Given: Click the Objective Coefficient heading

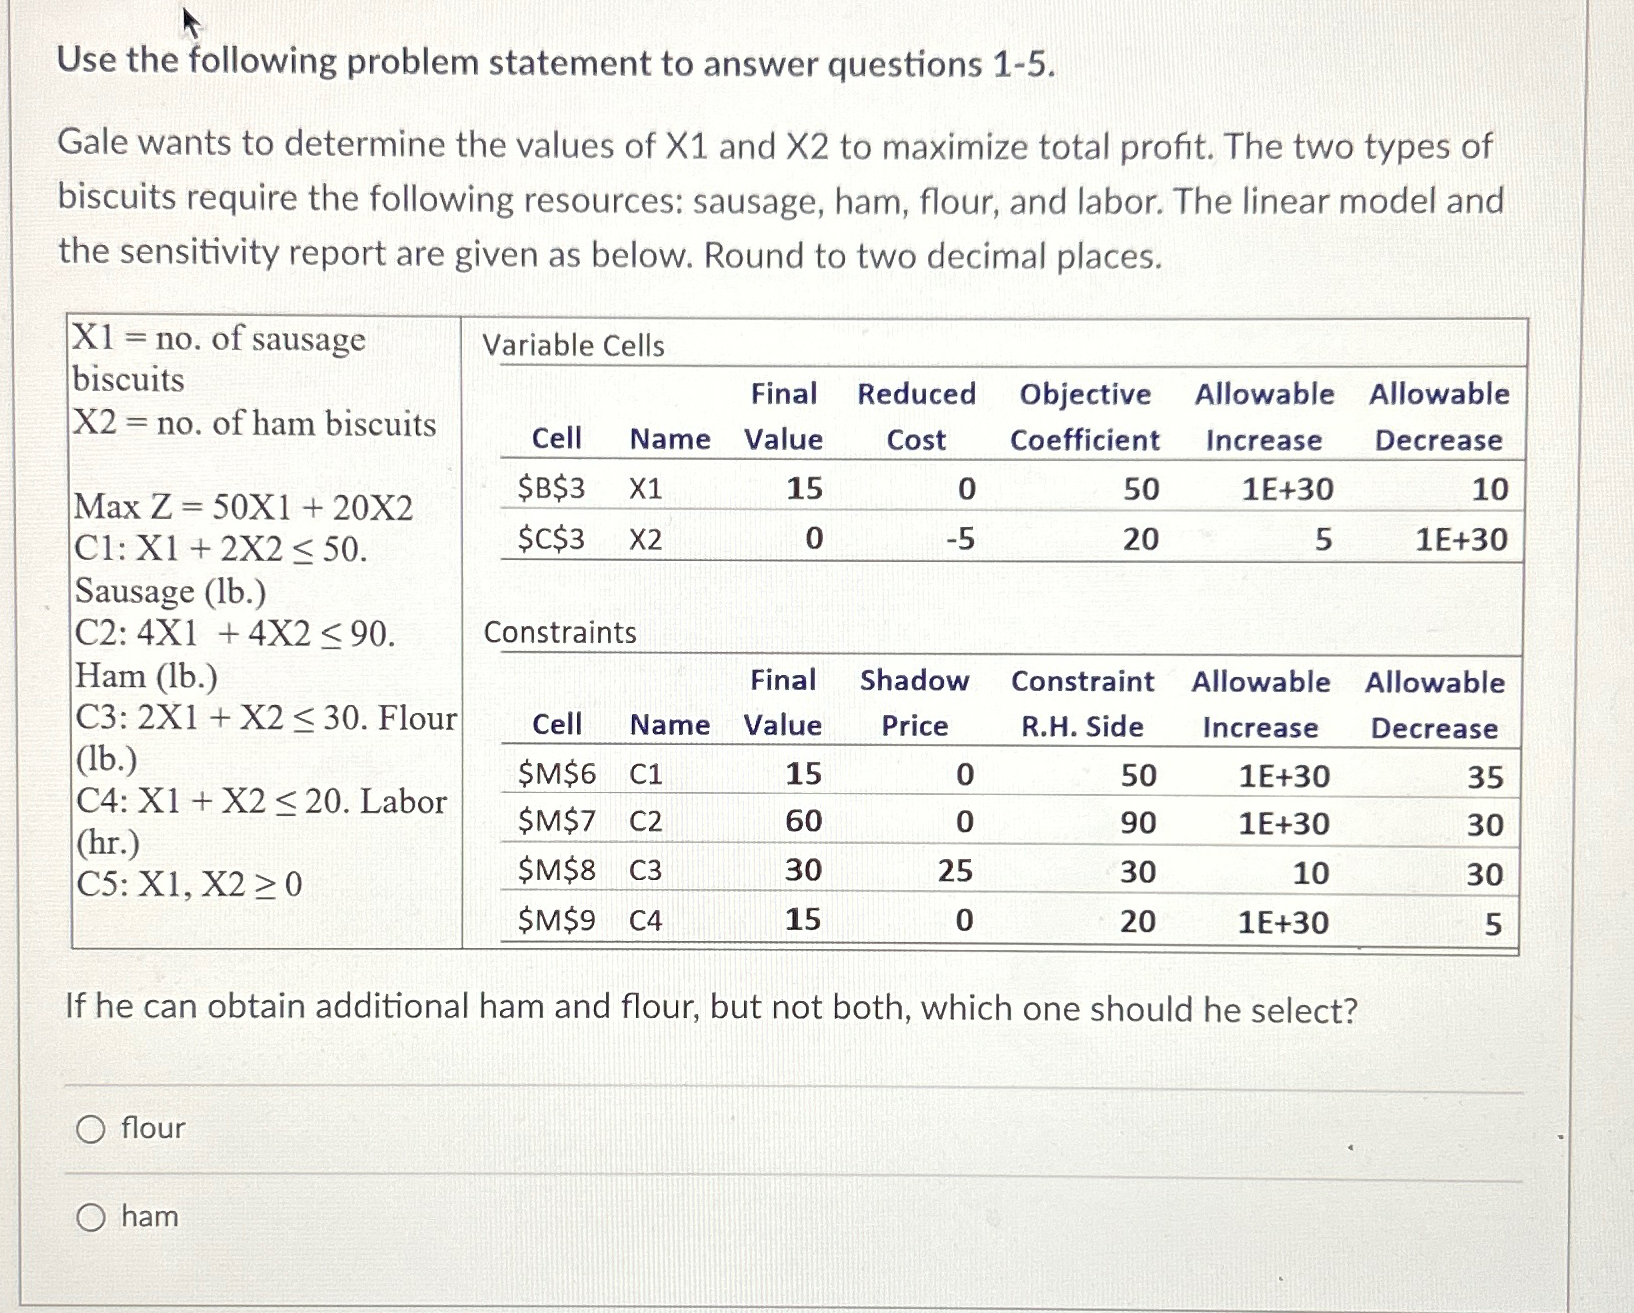Looking at the screenshot, I should point(1086,417).
